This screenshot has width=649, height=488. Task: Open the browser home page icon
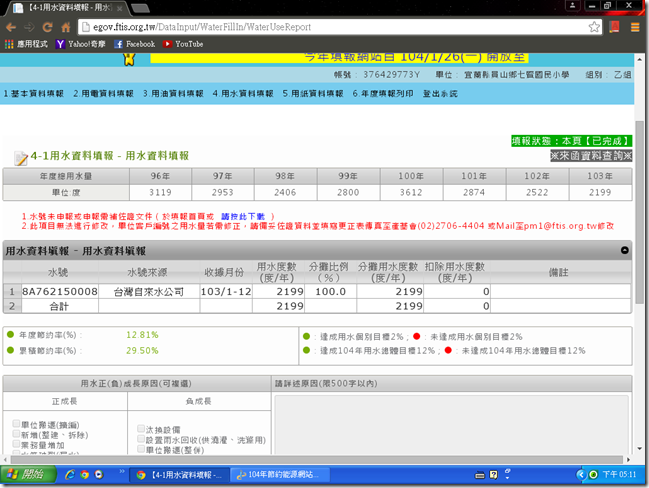click(x=66, y=27)
